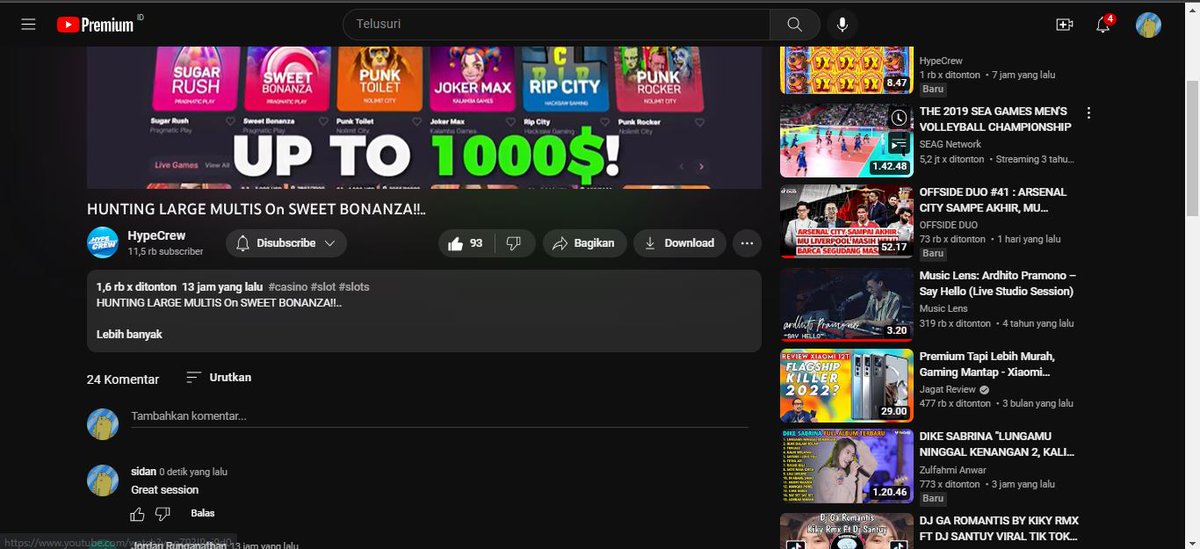Click in the Tambahkan komentar field

(x=439, y=416)
